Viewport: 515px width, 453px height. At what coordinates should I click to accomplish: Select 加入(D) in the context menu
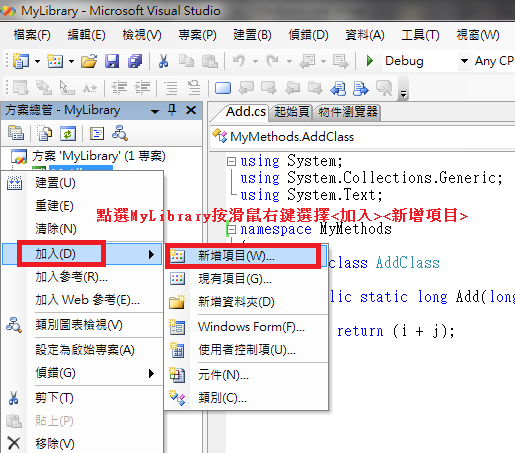click(x=82, y=254)
